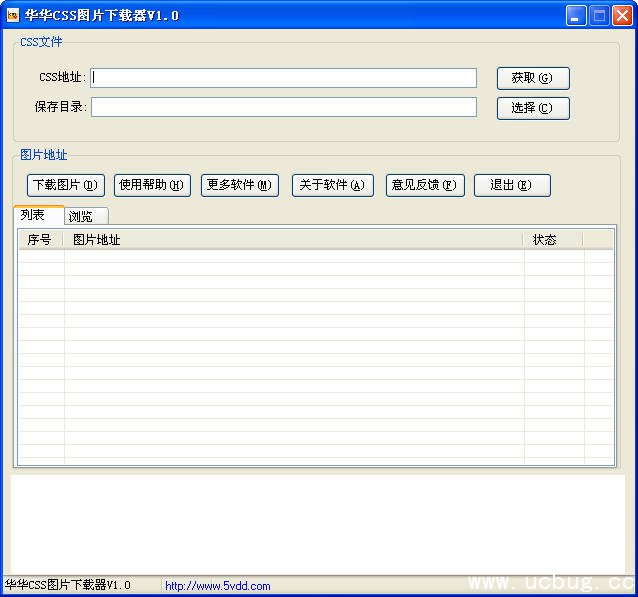Maximize the downloader window
The width and height of the screenshot is (638, 597).
(599, 15)
